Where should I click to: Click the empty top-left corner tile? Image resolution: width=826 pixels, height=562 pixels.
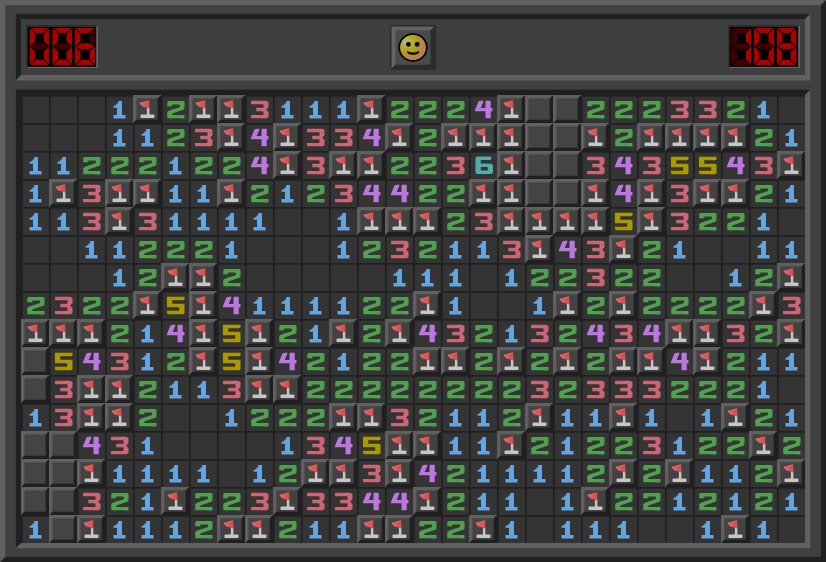(x=36, y=109)
